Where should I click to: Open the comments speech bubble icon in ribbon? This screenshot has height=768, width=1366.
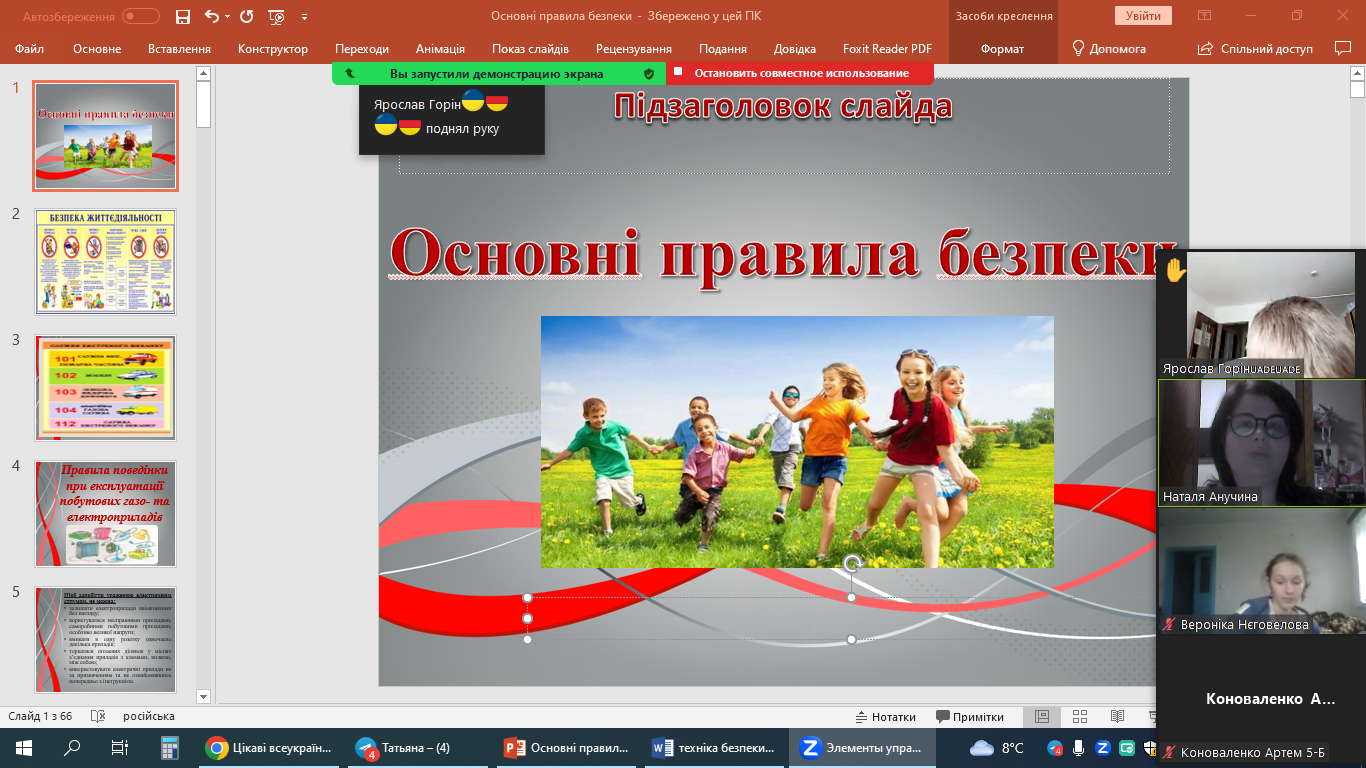coord(1343,48)
